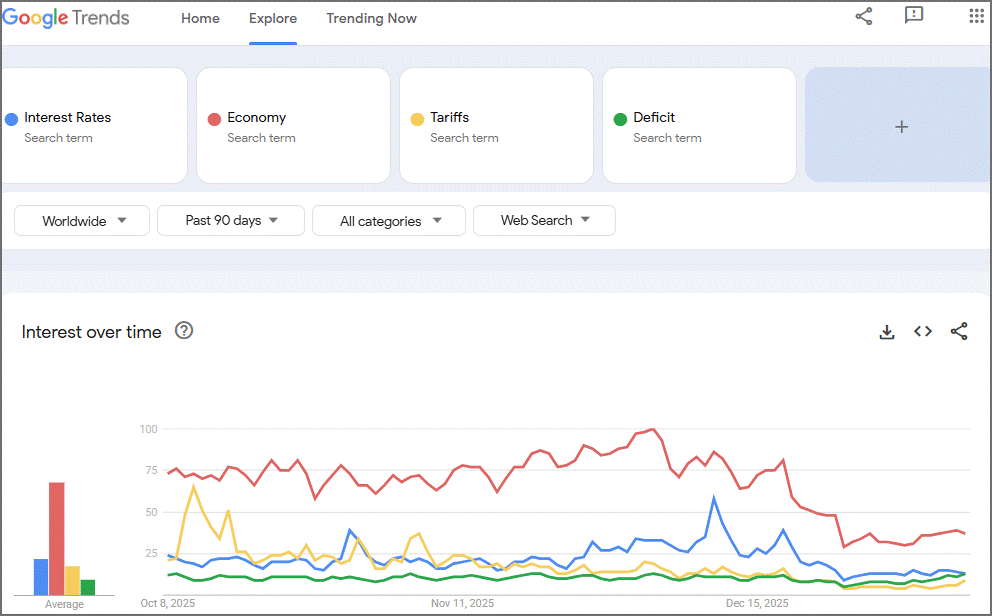Click the Google Trends logo
The image size is (992, 616).
click(66, 18)
